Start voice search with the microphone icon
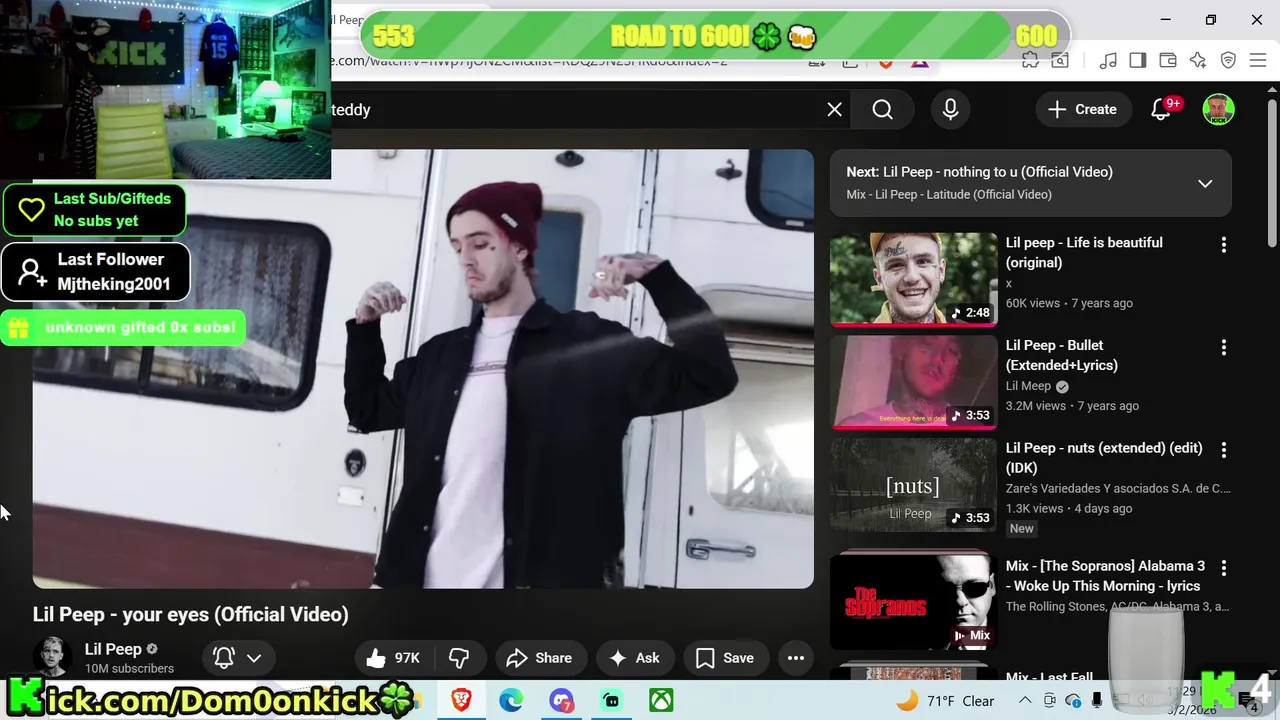This screenshot has height=720, width=1280. point(951,110)
